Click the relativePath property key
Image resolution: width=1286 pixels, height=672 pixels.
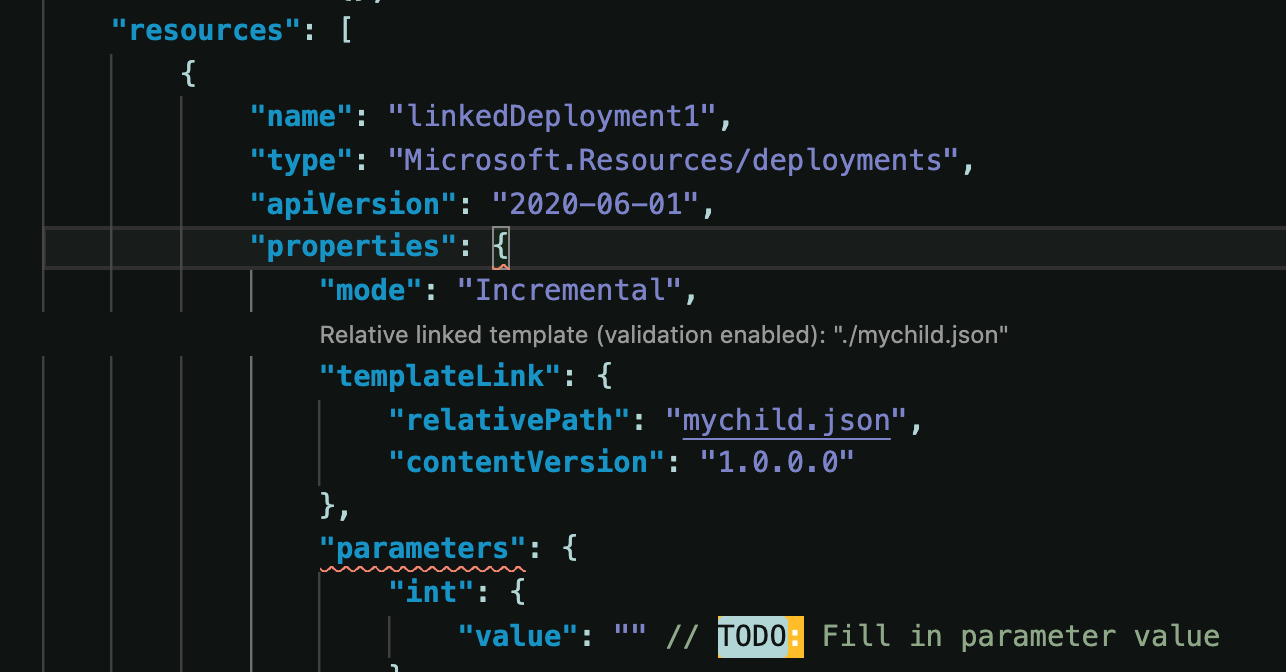point(510,419)
